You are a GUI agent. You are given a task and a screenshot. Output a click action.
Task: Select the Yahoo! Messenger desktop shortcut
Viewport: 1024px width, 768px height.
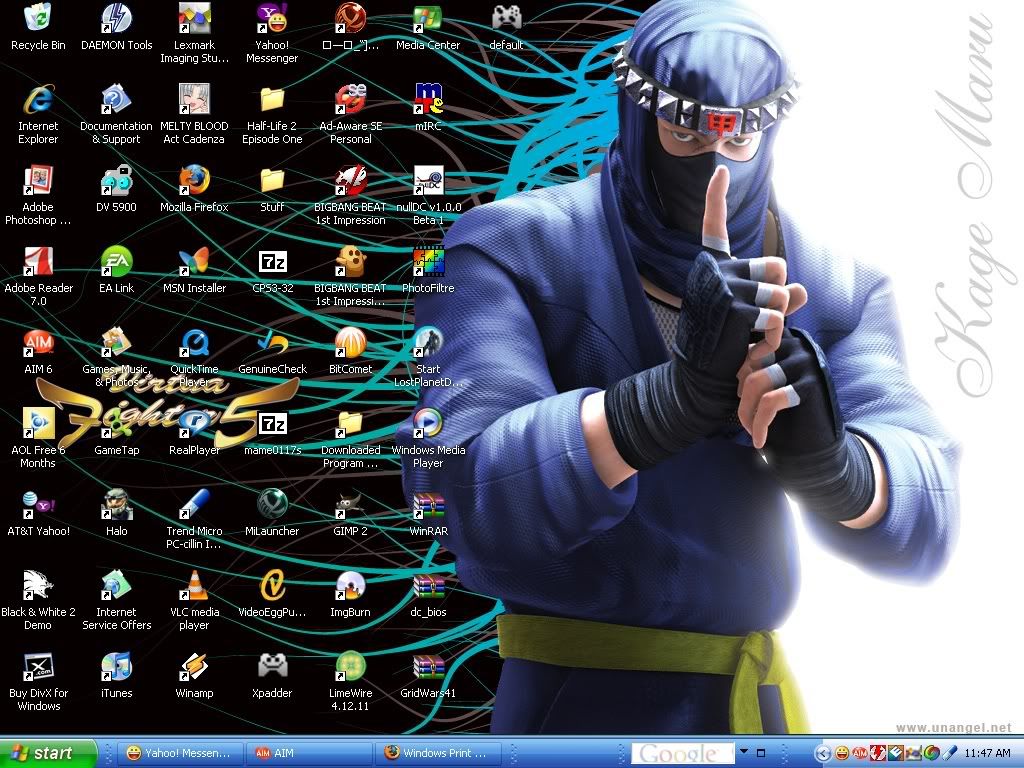click(272, 18)
